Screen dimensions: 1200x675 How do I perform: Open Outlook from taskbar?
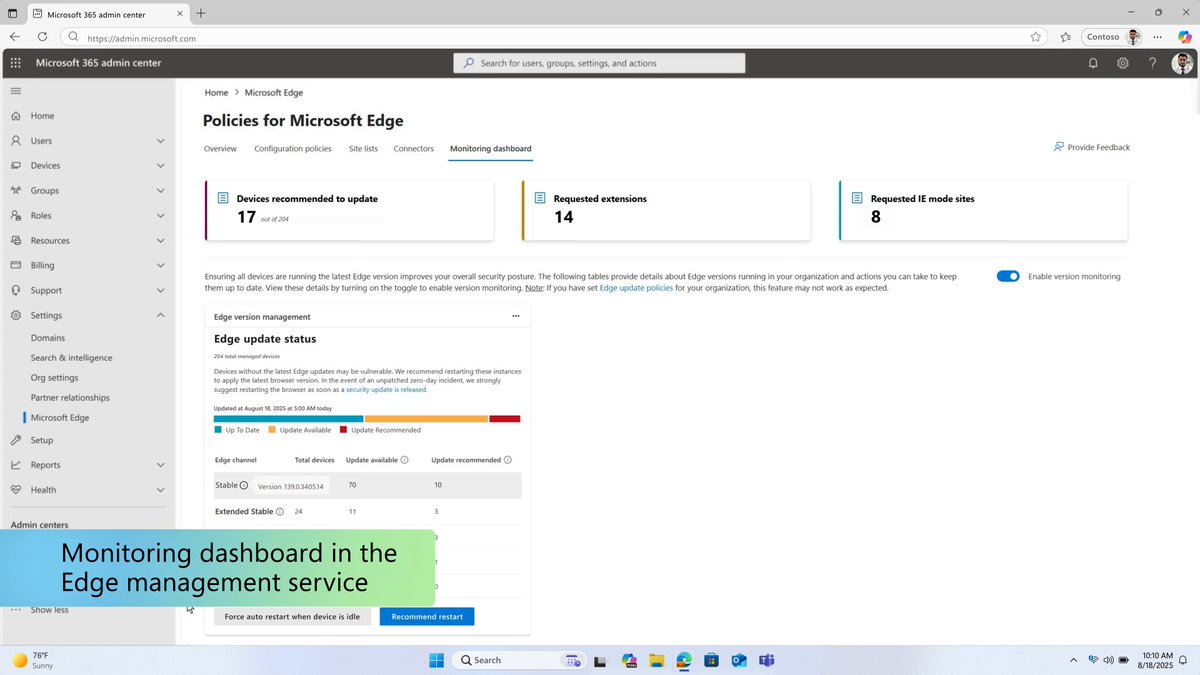pyautogui.click(x=739, y=660)
